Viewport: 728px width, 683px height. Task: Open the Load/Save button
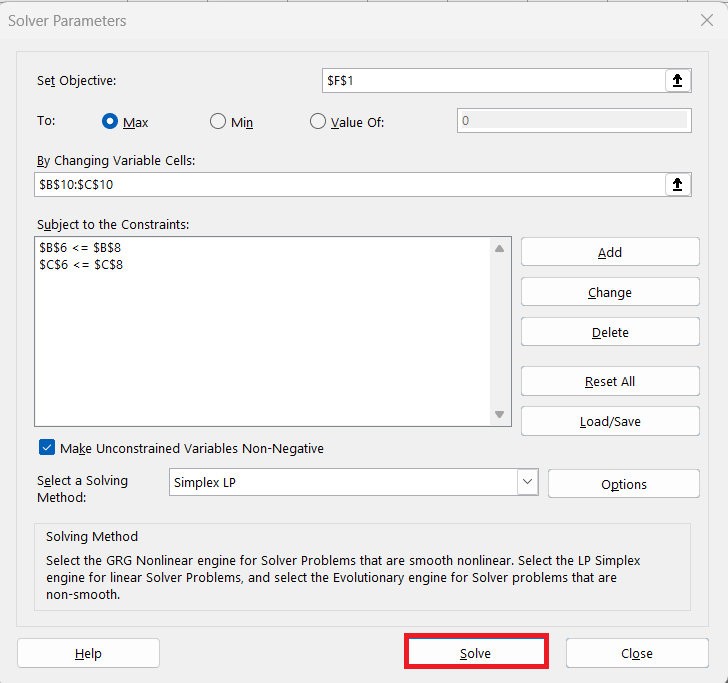(x=610, y=421)
